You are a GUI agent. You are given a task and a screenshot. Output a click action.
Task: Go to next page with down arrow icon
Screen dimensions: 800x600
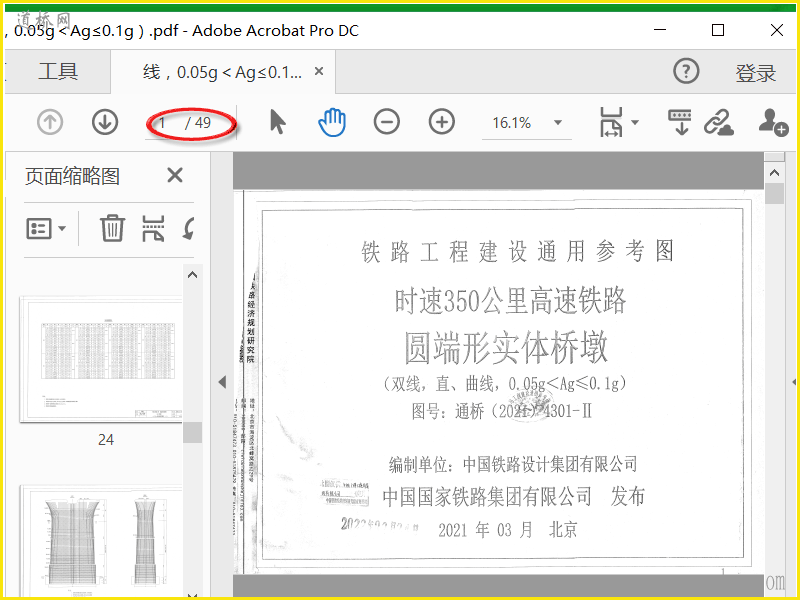105,122
